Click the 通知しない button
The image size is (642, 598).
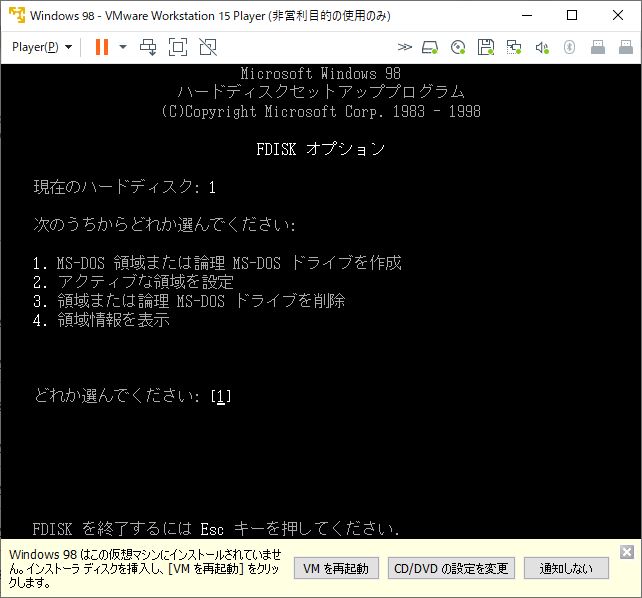pyautogui.click(x=566, y=568)
